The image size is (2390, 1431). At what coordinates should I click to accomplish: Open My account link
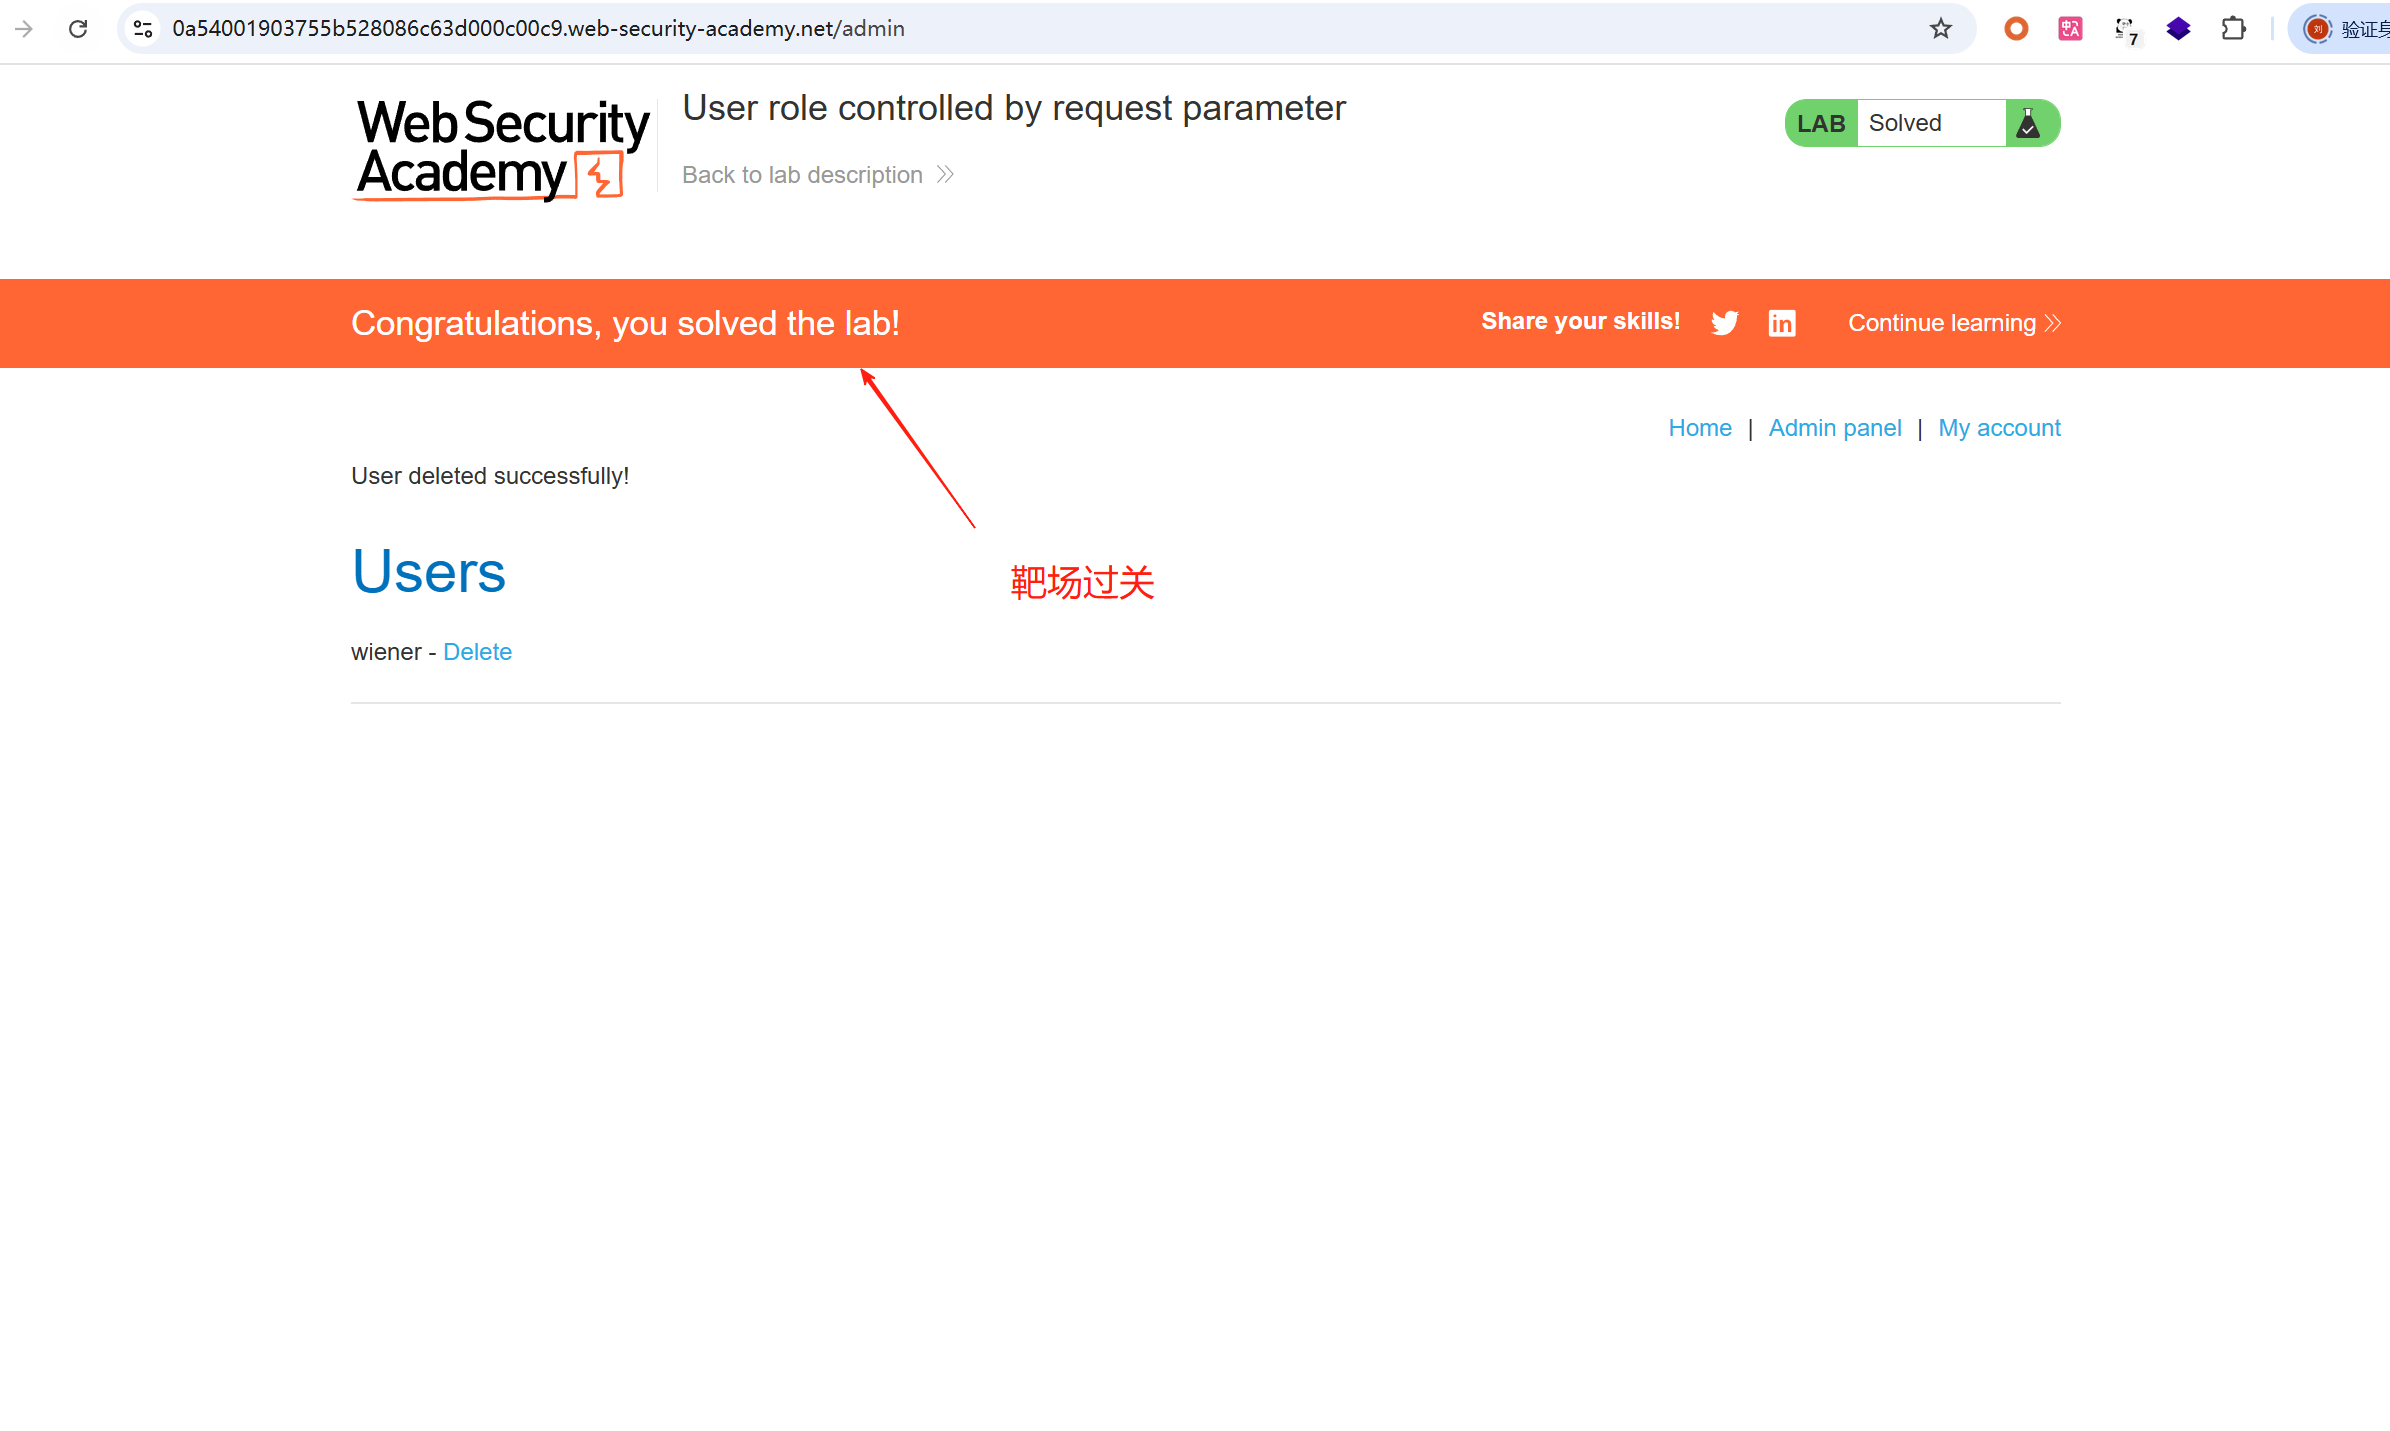coord(1999,428)
